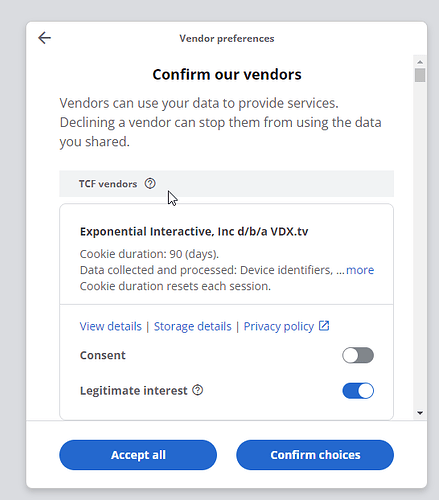Open the vendor Privacy policy link
Screen dimensions: 439x500
[x=279, y=326]
